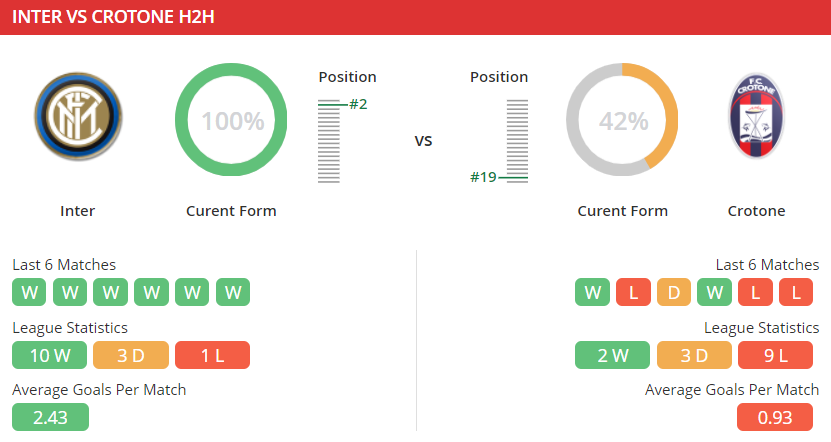Click Inter's last W match badge
This screenshot has width=831, height=442.
pyautogui.click(x=233, y=292)
